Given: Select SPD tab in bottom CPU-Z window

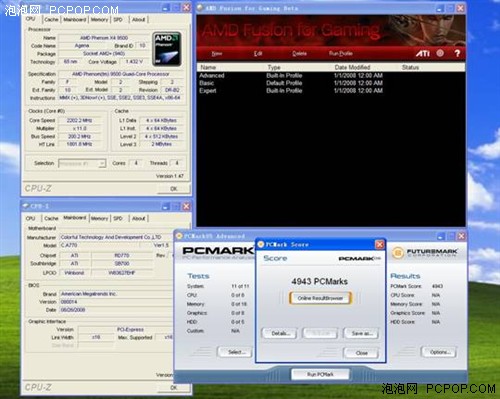Looking at the screenshot, I should pos(118,218).
